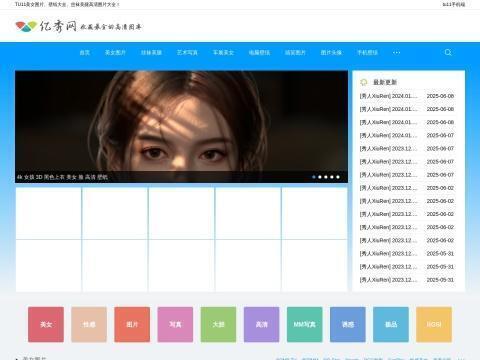Viewport: 480px width, 360px height.
Task: Open the dark blue 诱惑 tag tile
Action: coord(348,324)
